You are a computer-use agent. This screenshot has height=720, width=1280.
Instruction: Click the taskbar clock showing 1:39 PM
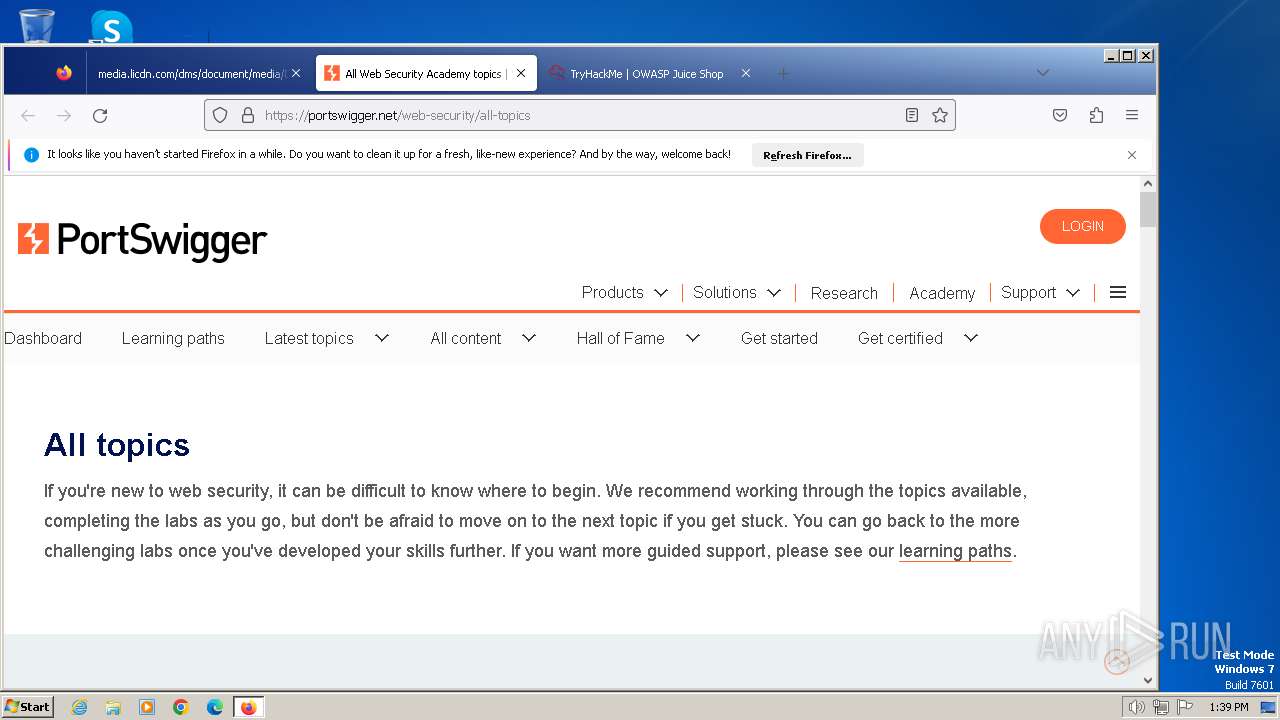coord(1228,707)
